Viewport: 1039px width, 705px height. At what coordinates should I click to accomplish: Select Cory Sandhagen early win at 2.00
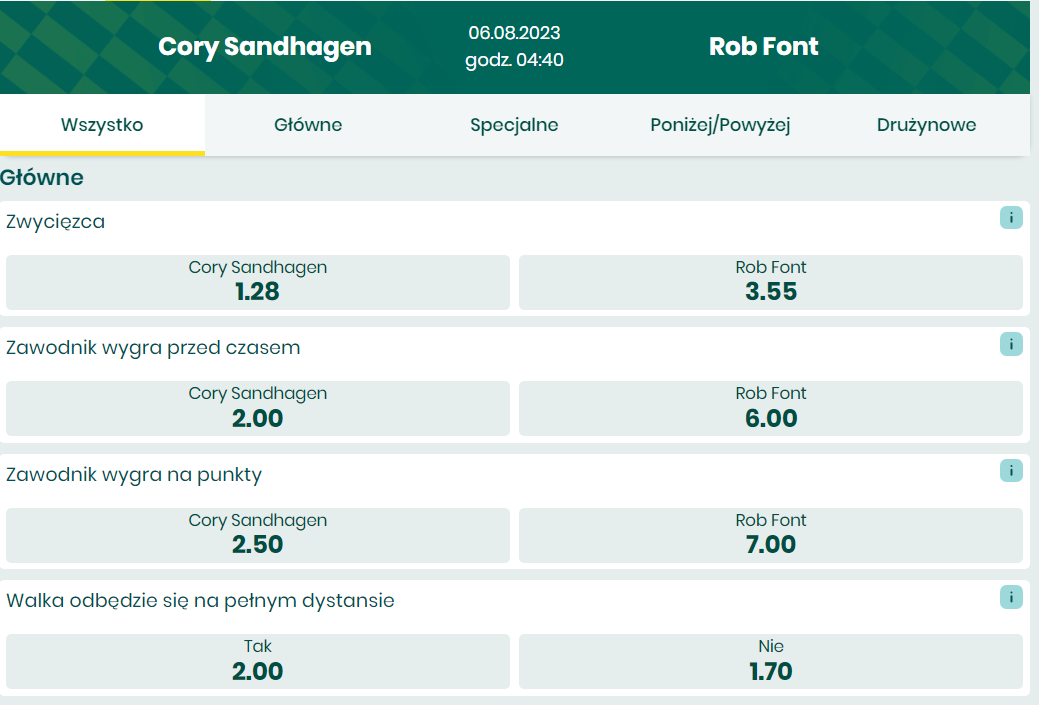pyautogui.click(x=258, y=408)
